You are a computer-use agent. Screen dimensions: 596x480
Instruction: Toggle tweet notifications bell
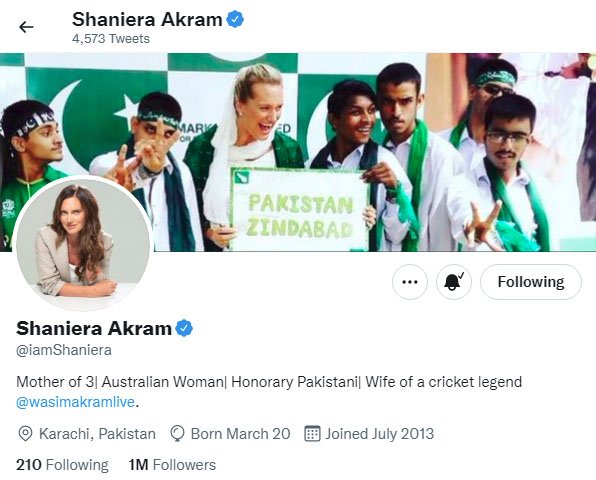pos(454,282)
